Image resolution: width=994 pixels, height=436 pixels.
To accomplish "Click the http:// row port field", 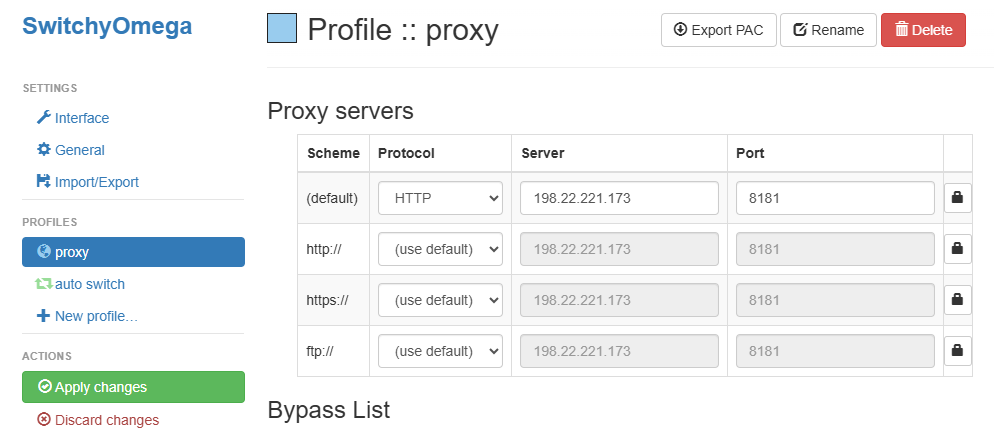I will (x=836, y=249).
